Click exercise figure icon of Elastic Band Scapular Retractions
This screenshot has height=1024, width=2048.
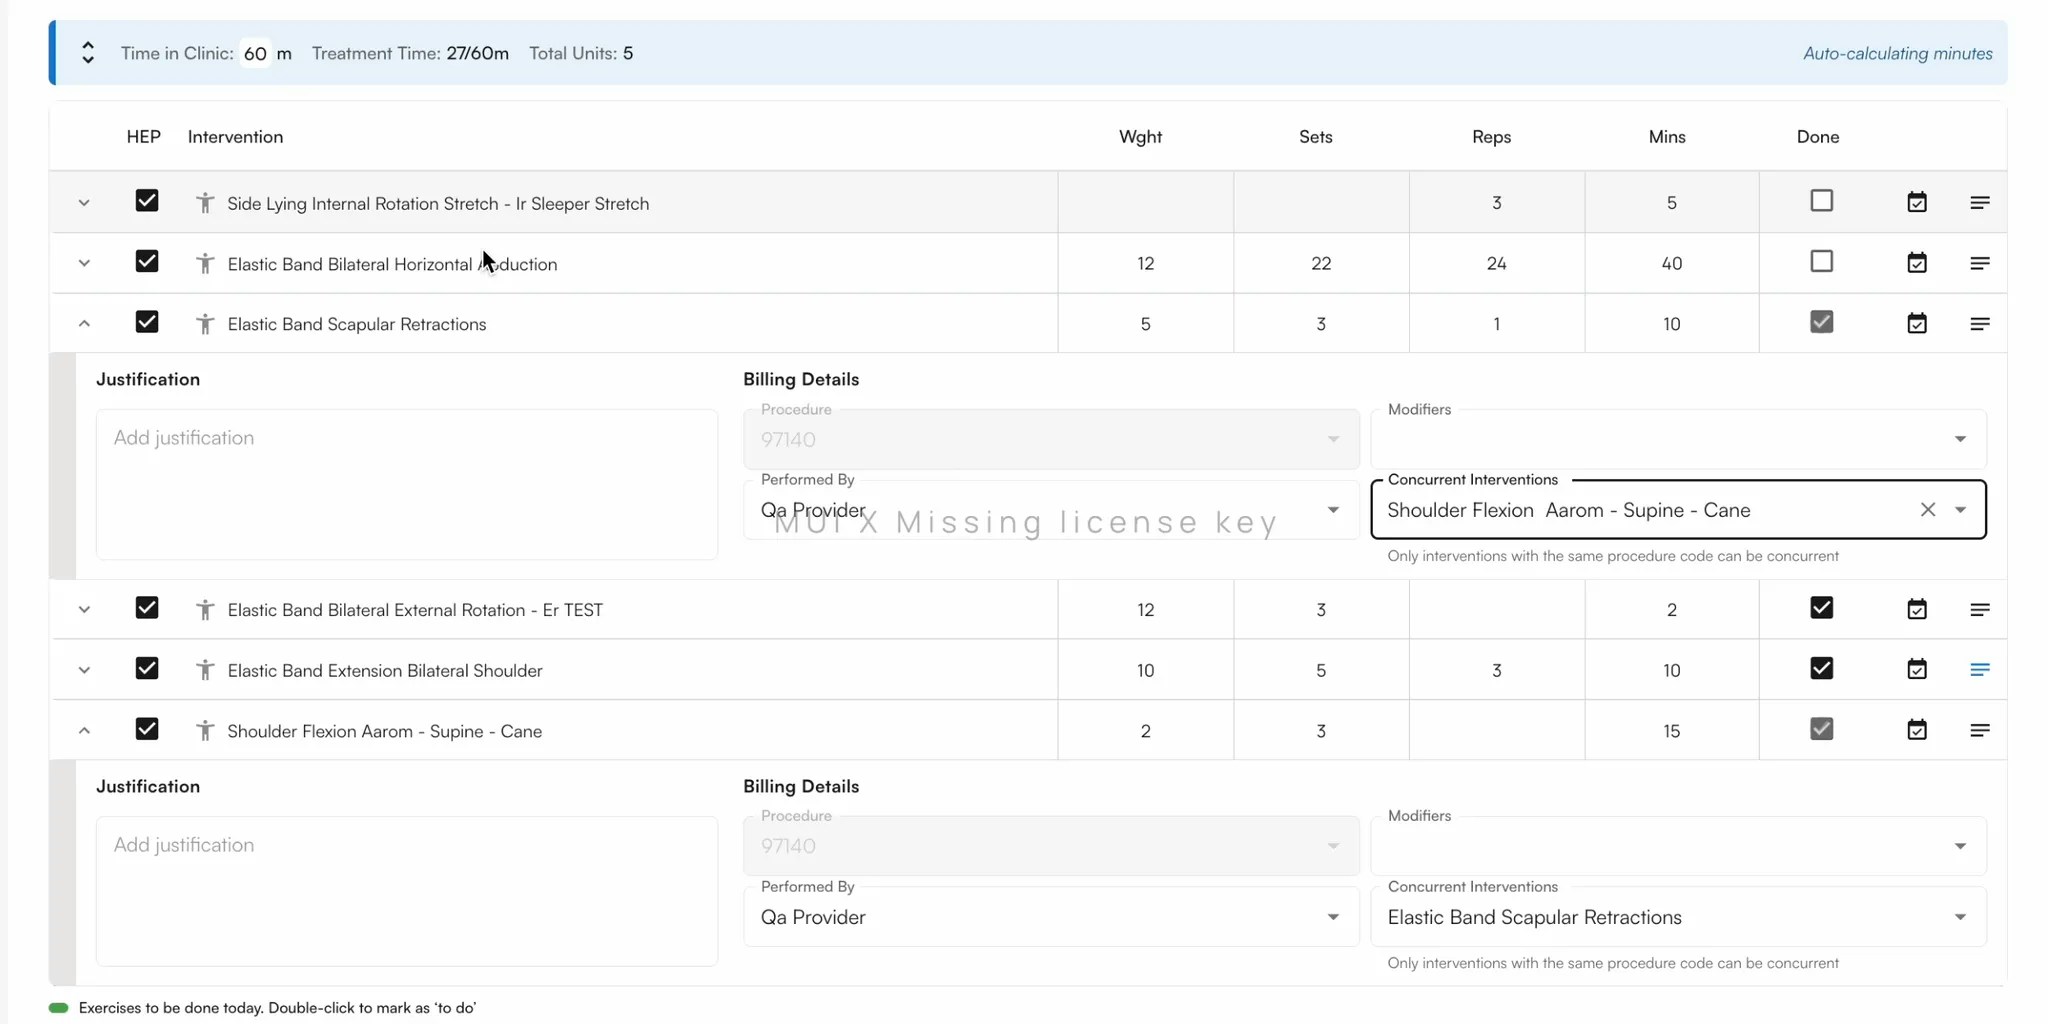205,324
